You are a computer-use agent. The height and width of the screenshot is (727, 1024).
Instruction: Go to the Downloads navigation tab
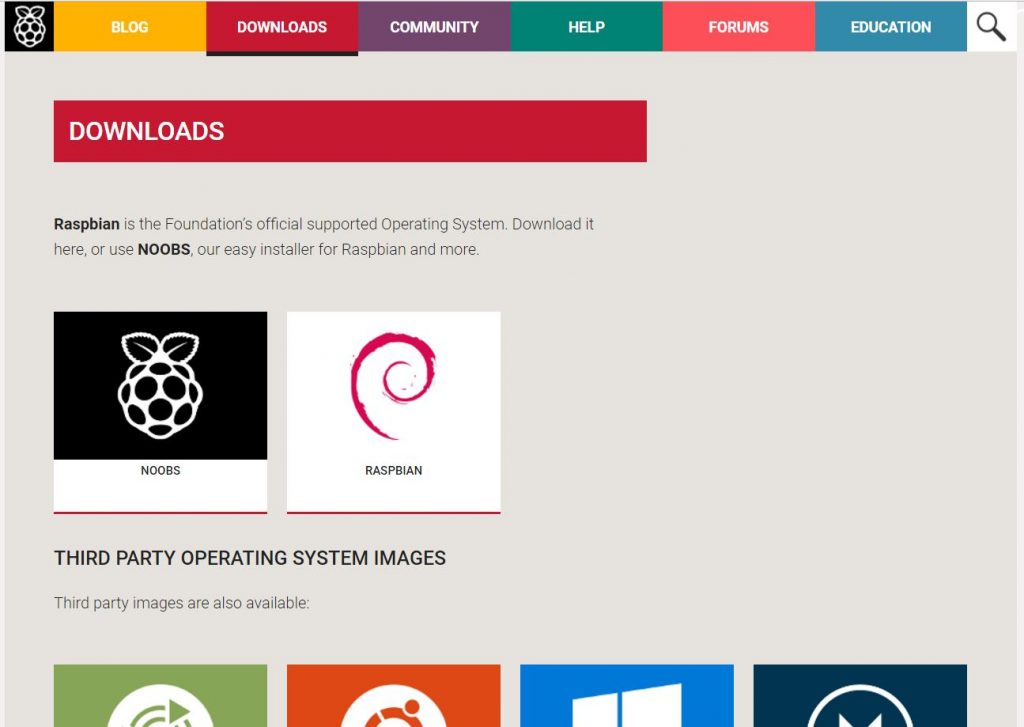[282, 27]
